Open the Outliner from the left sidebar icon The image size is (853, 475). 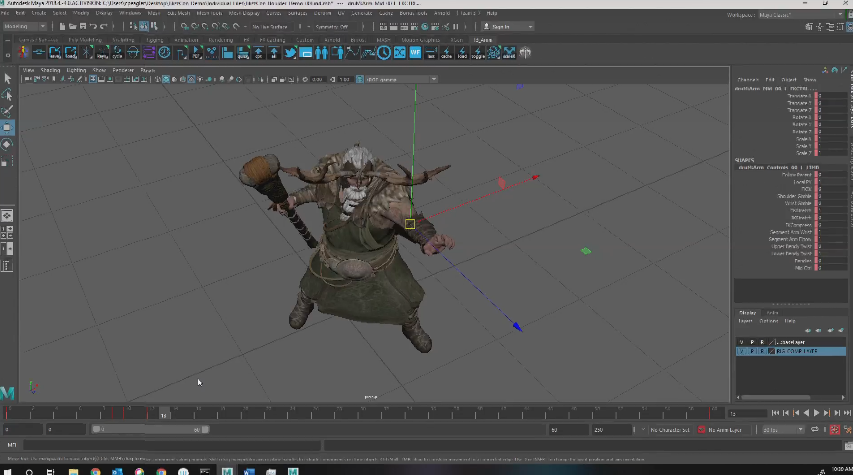coord(7,266)
